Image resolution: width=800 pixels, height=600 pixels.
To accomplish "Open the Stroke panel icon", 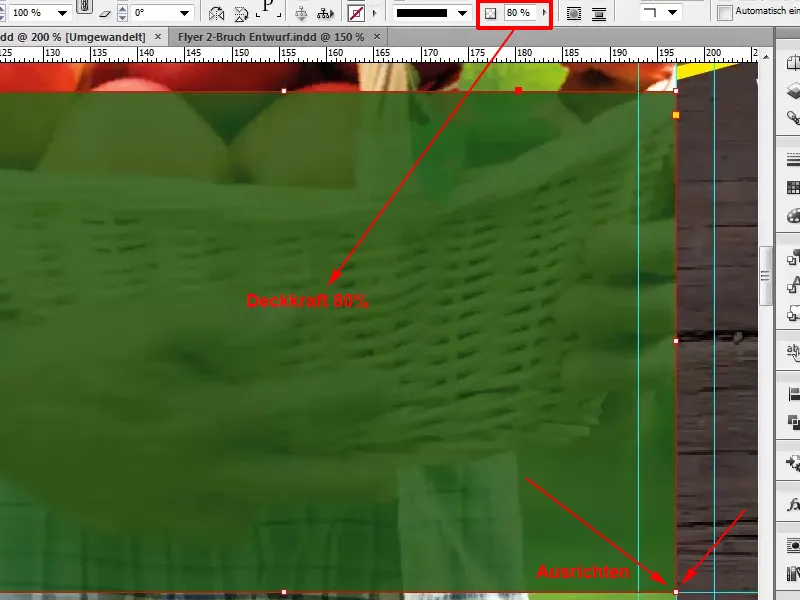I will point(793,161).
